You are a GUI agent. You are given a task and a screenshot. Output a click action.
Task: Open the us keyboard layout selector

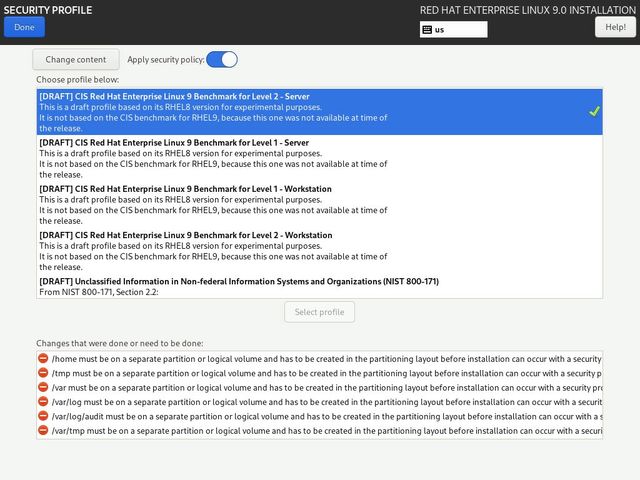point(453,29)
